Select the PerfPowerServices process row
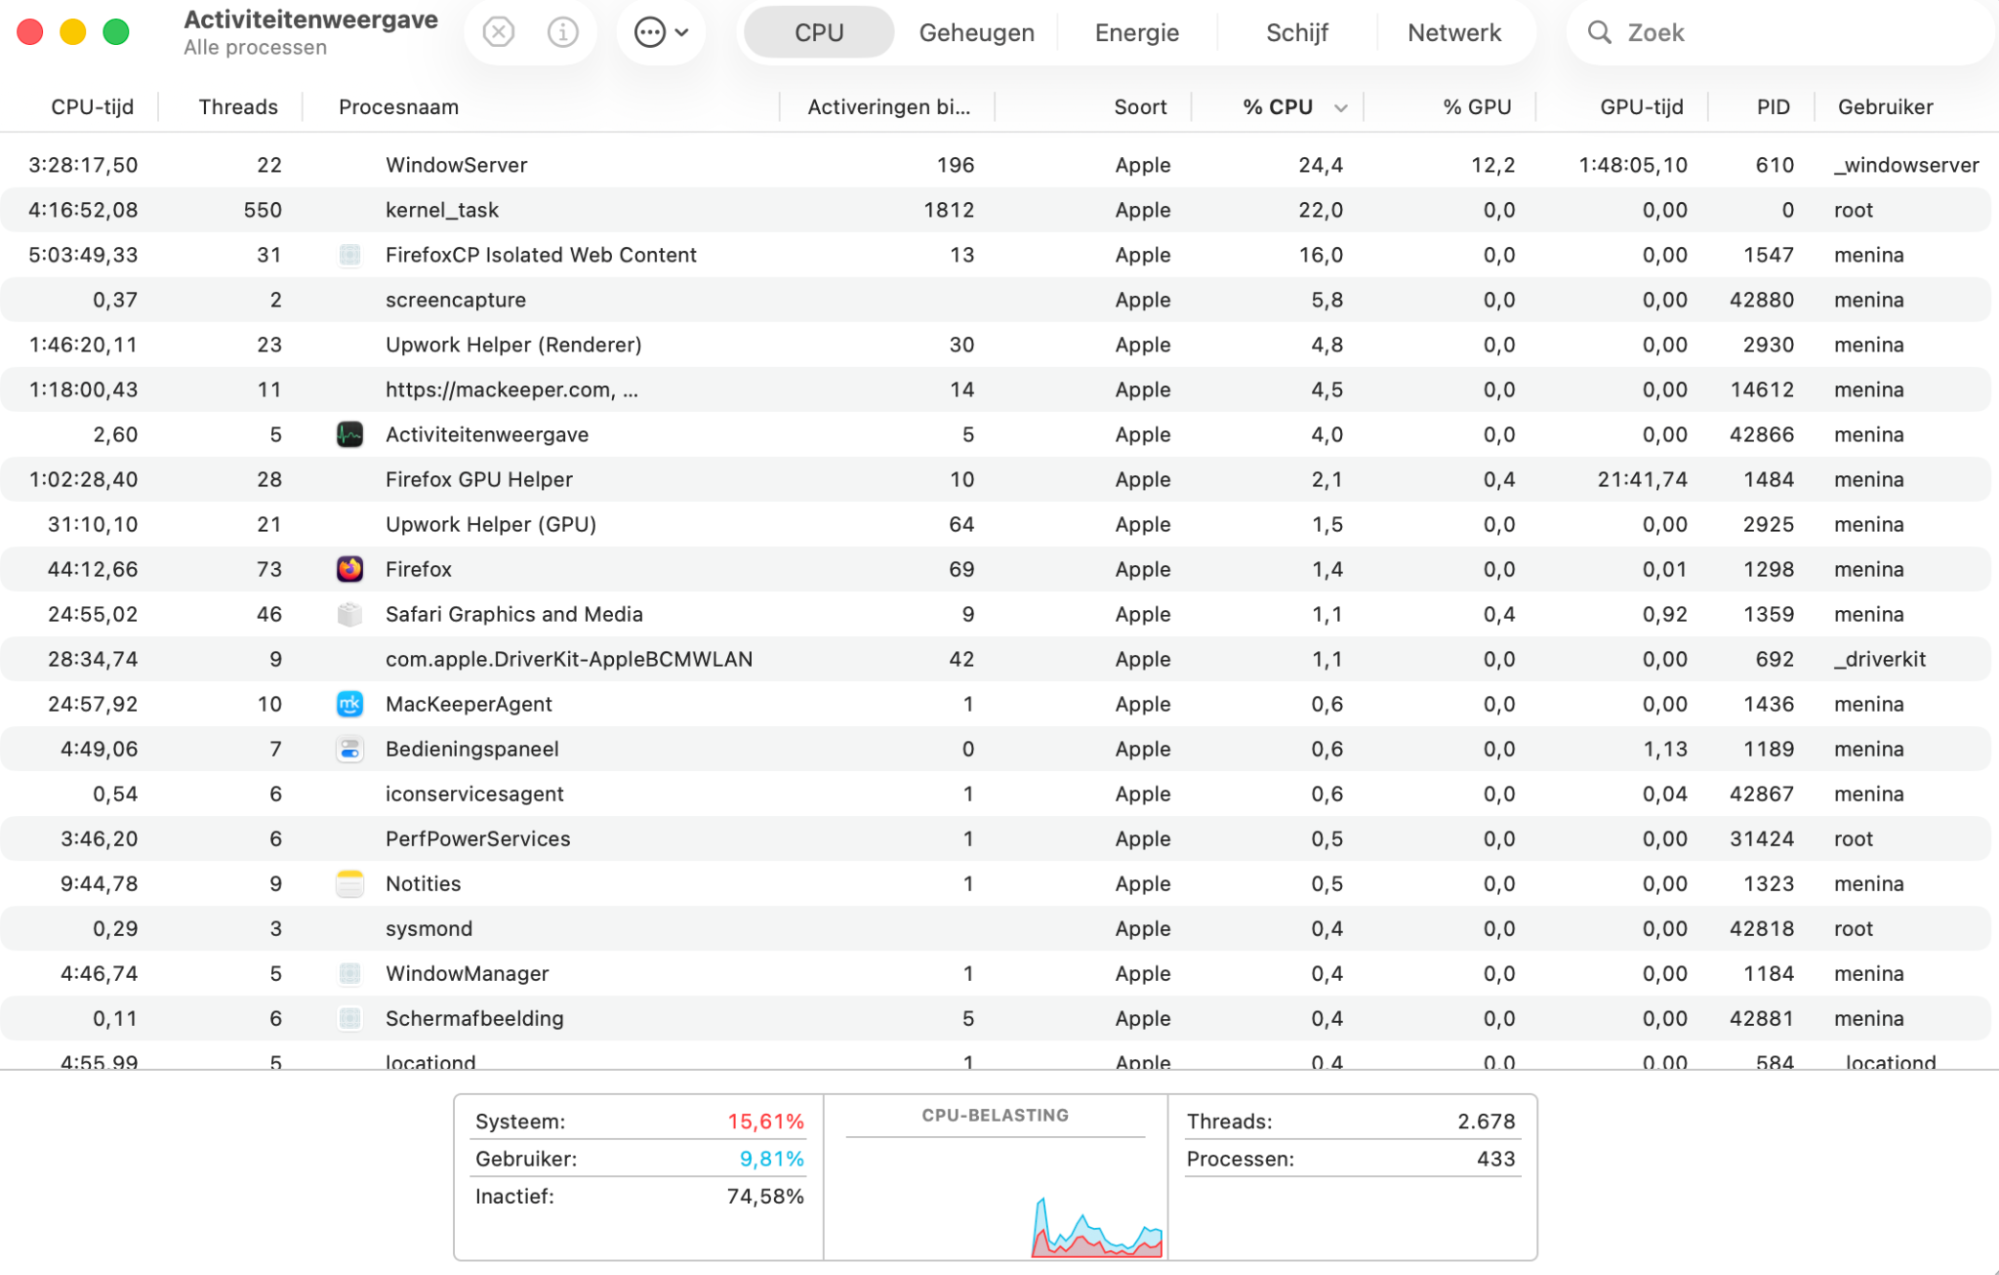The width and height of the screenshot is (1999, 1275). click(995, 839)
